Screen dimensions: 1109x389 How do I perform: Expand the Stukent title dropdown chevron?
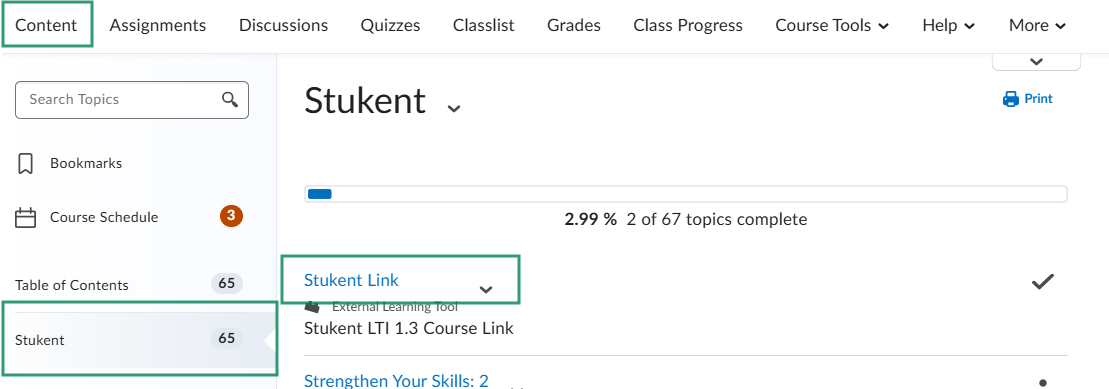coord(453,108)
